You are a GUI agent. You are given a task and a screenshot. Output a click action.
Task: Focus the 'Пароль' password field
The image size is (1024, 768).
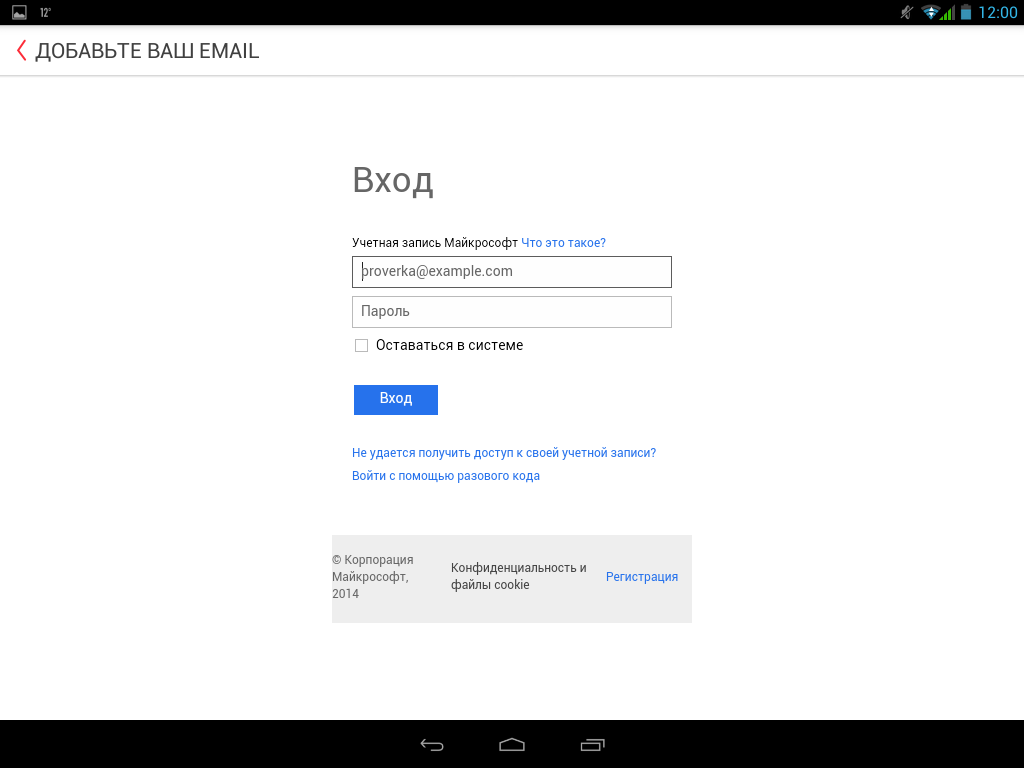[511, 311]
